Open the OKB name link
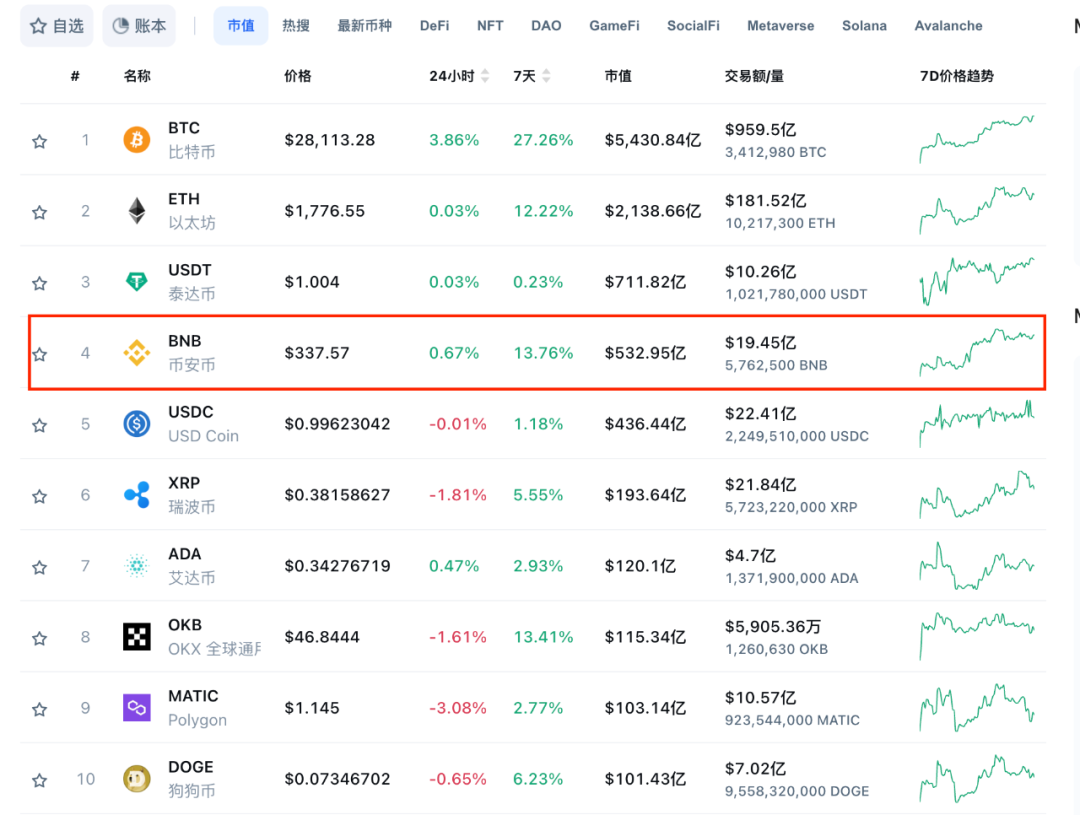This screenshot has width=1080, height=815. click(x=214, y=637)
